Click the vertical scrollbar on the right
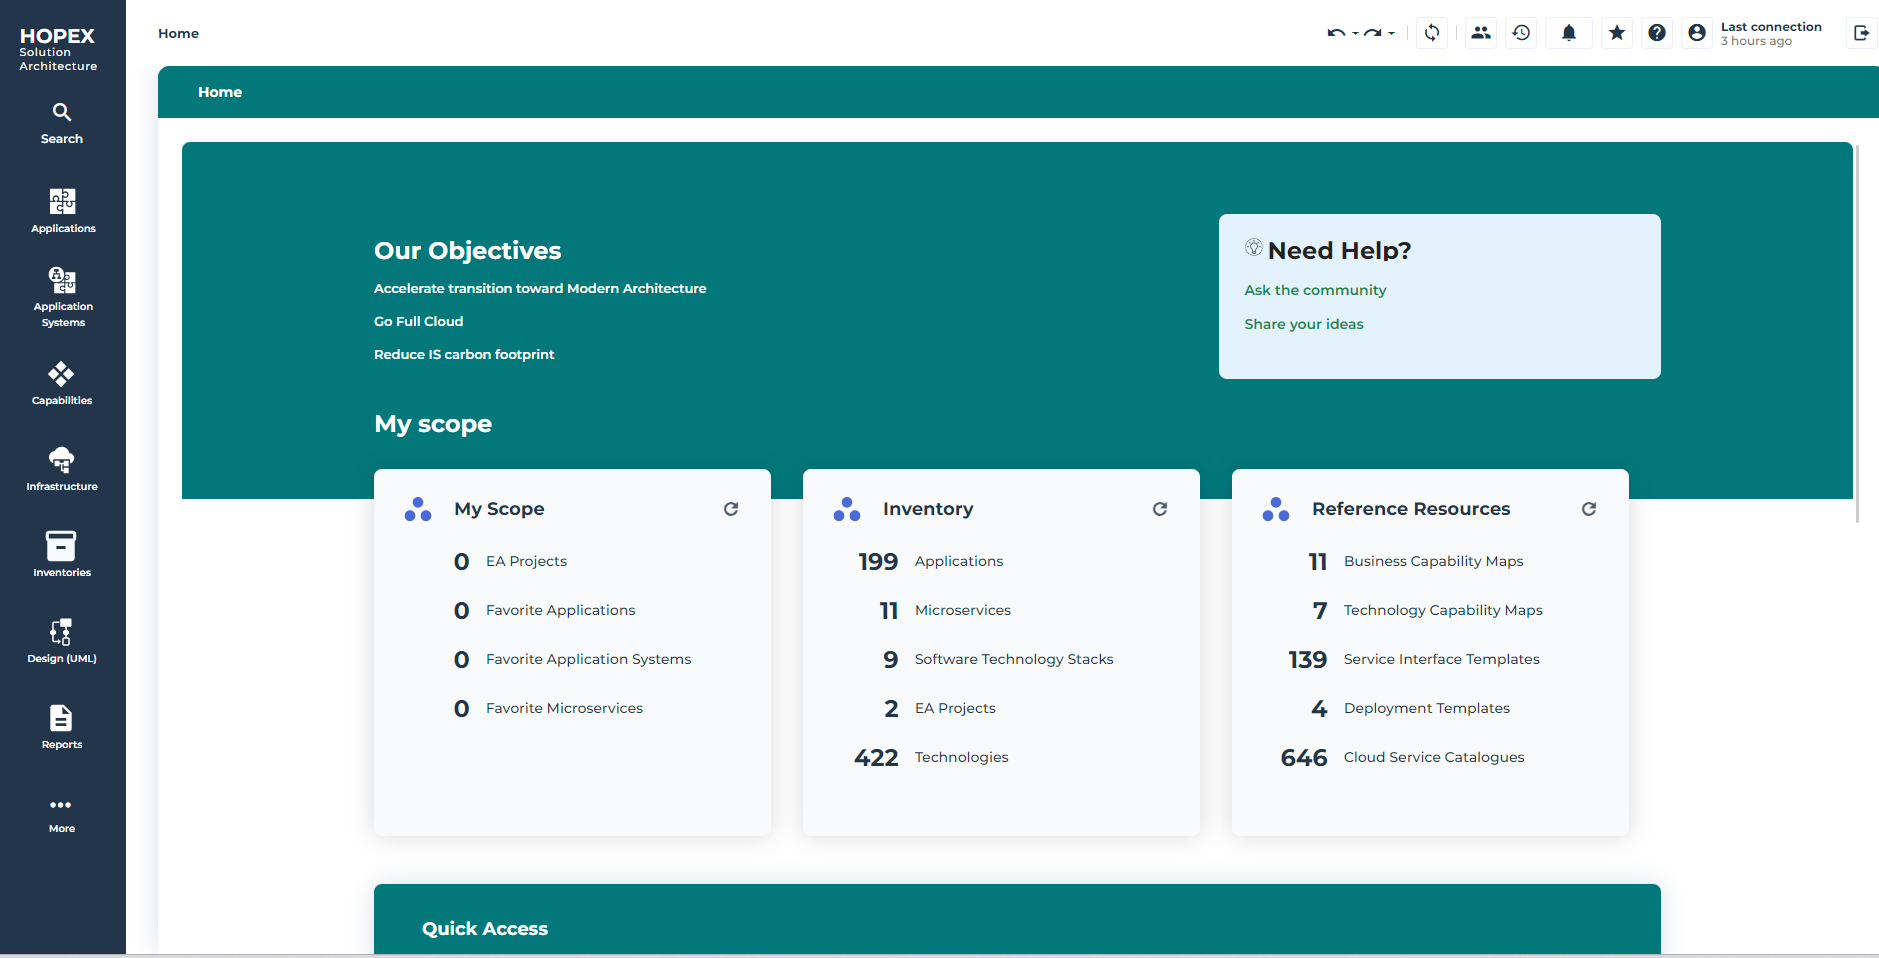1879x958 pixels. pos(1857,330)
